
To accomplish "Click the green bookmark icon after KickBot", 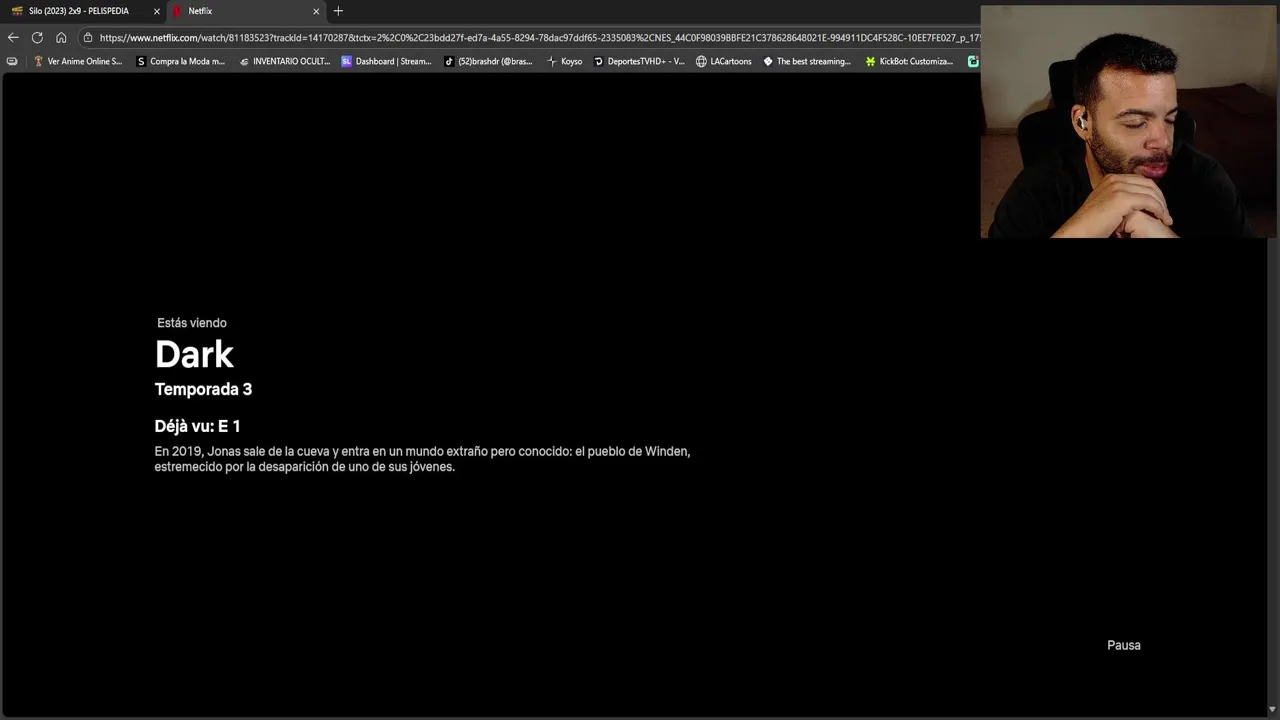I will tap(972, 61).
